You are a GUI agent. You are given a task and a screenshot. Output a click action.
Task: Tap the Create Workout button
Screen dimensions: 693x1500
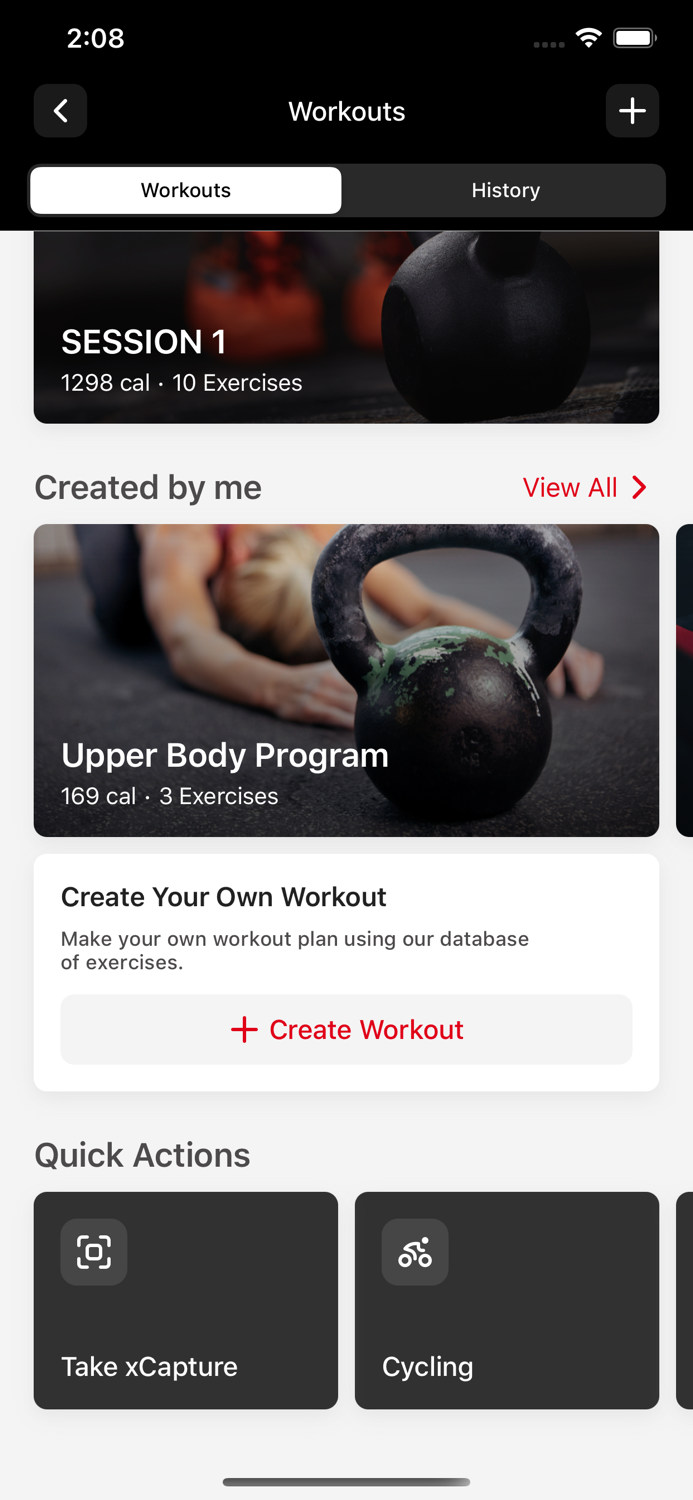[x=346, y=1030]
